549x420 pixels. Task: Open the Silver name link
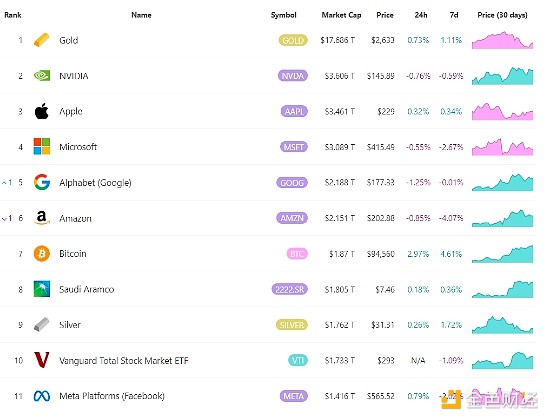(70, 325)
